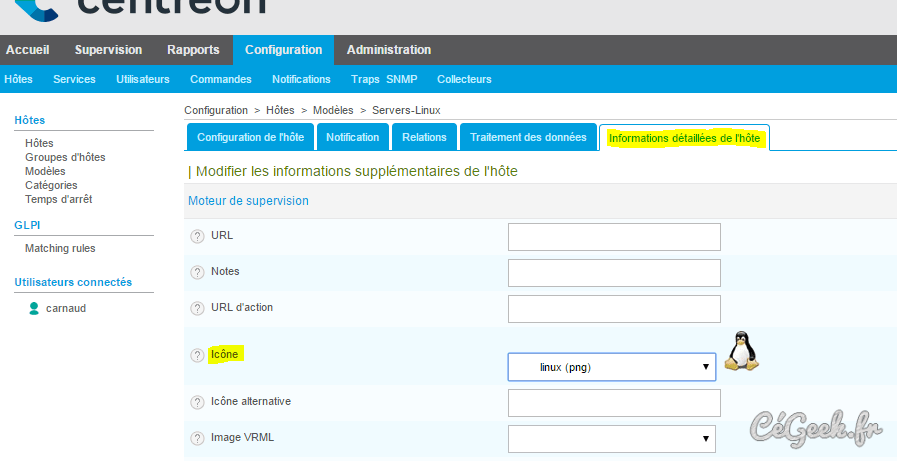
Task: Click the Linux penguin icon preview
Action: tap(741, 353)
